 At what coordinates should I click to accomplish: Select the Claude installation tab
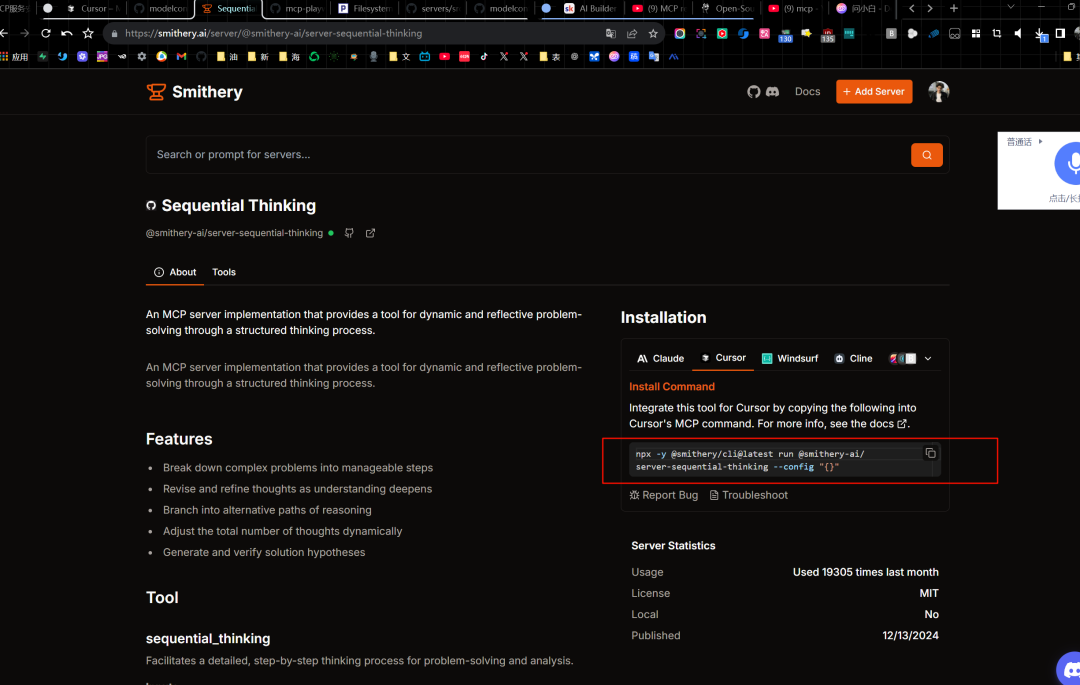click(x=661, y=358)
